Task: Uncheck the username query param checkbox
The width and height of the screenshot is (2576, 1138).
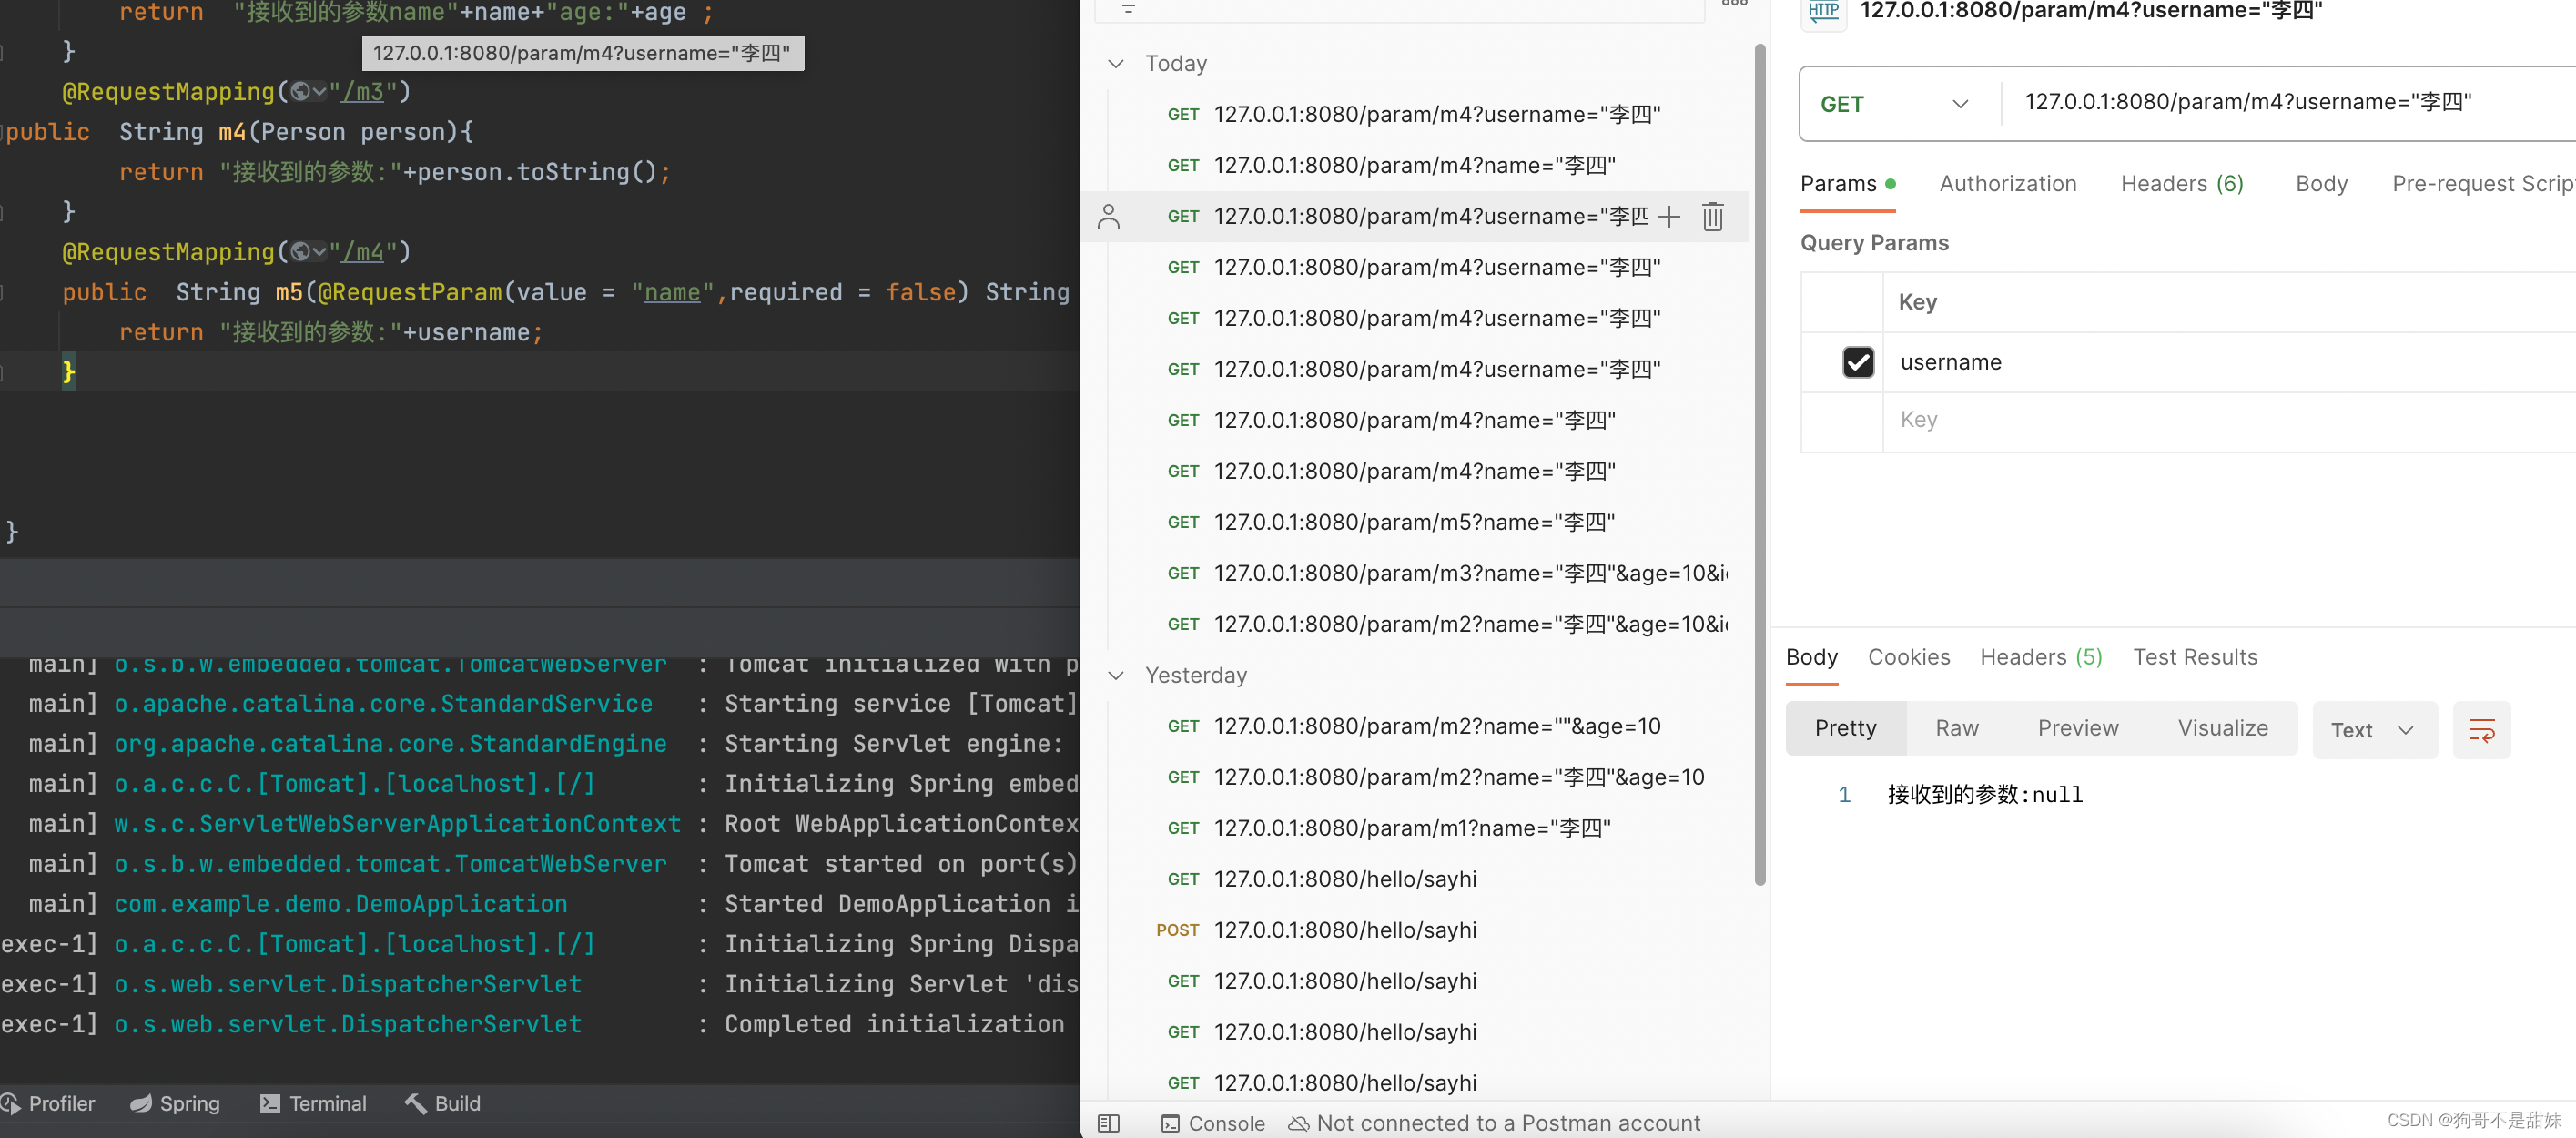Action: coord(1858,362)
